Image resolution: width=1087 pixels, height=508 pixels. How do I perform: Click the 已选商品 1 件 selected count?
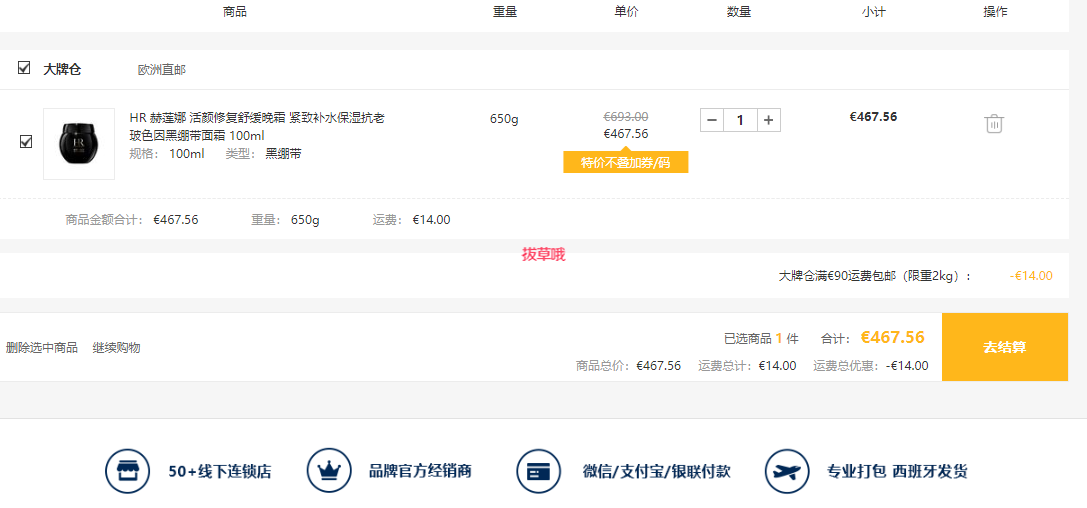tap(761, 339)
